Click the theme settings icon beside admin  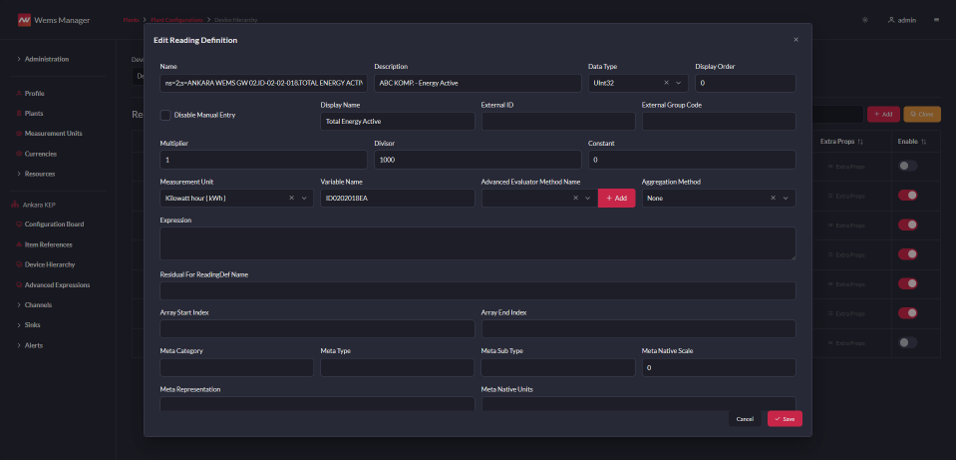tap(865, 20)
